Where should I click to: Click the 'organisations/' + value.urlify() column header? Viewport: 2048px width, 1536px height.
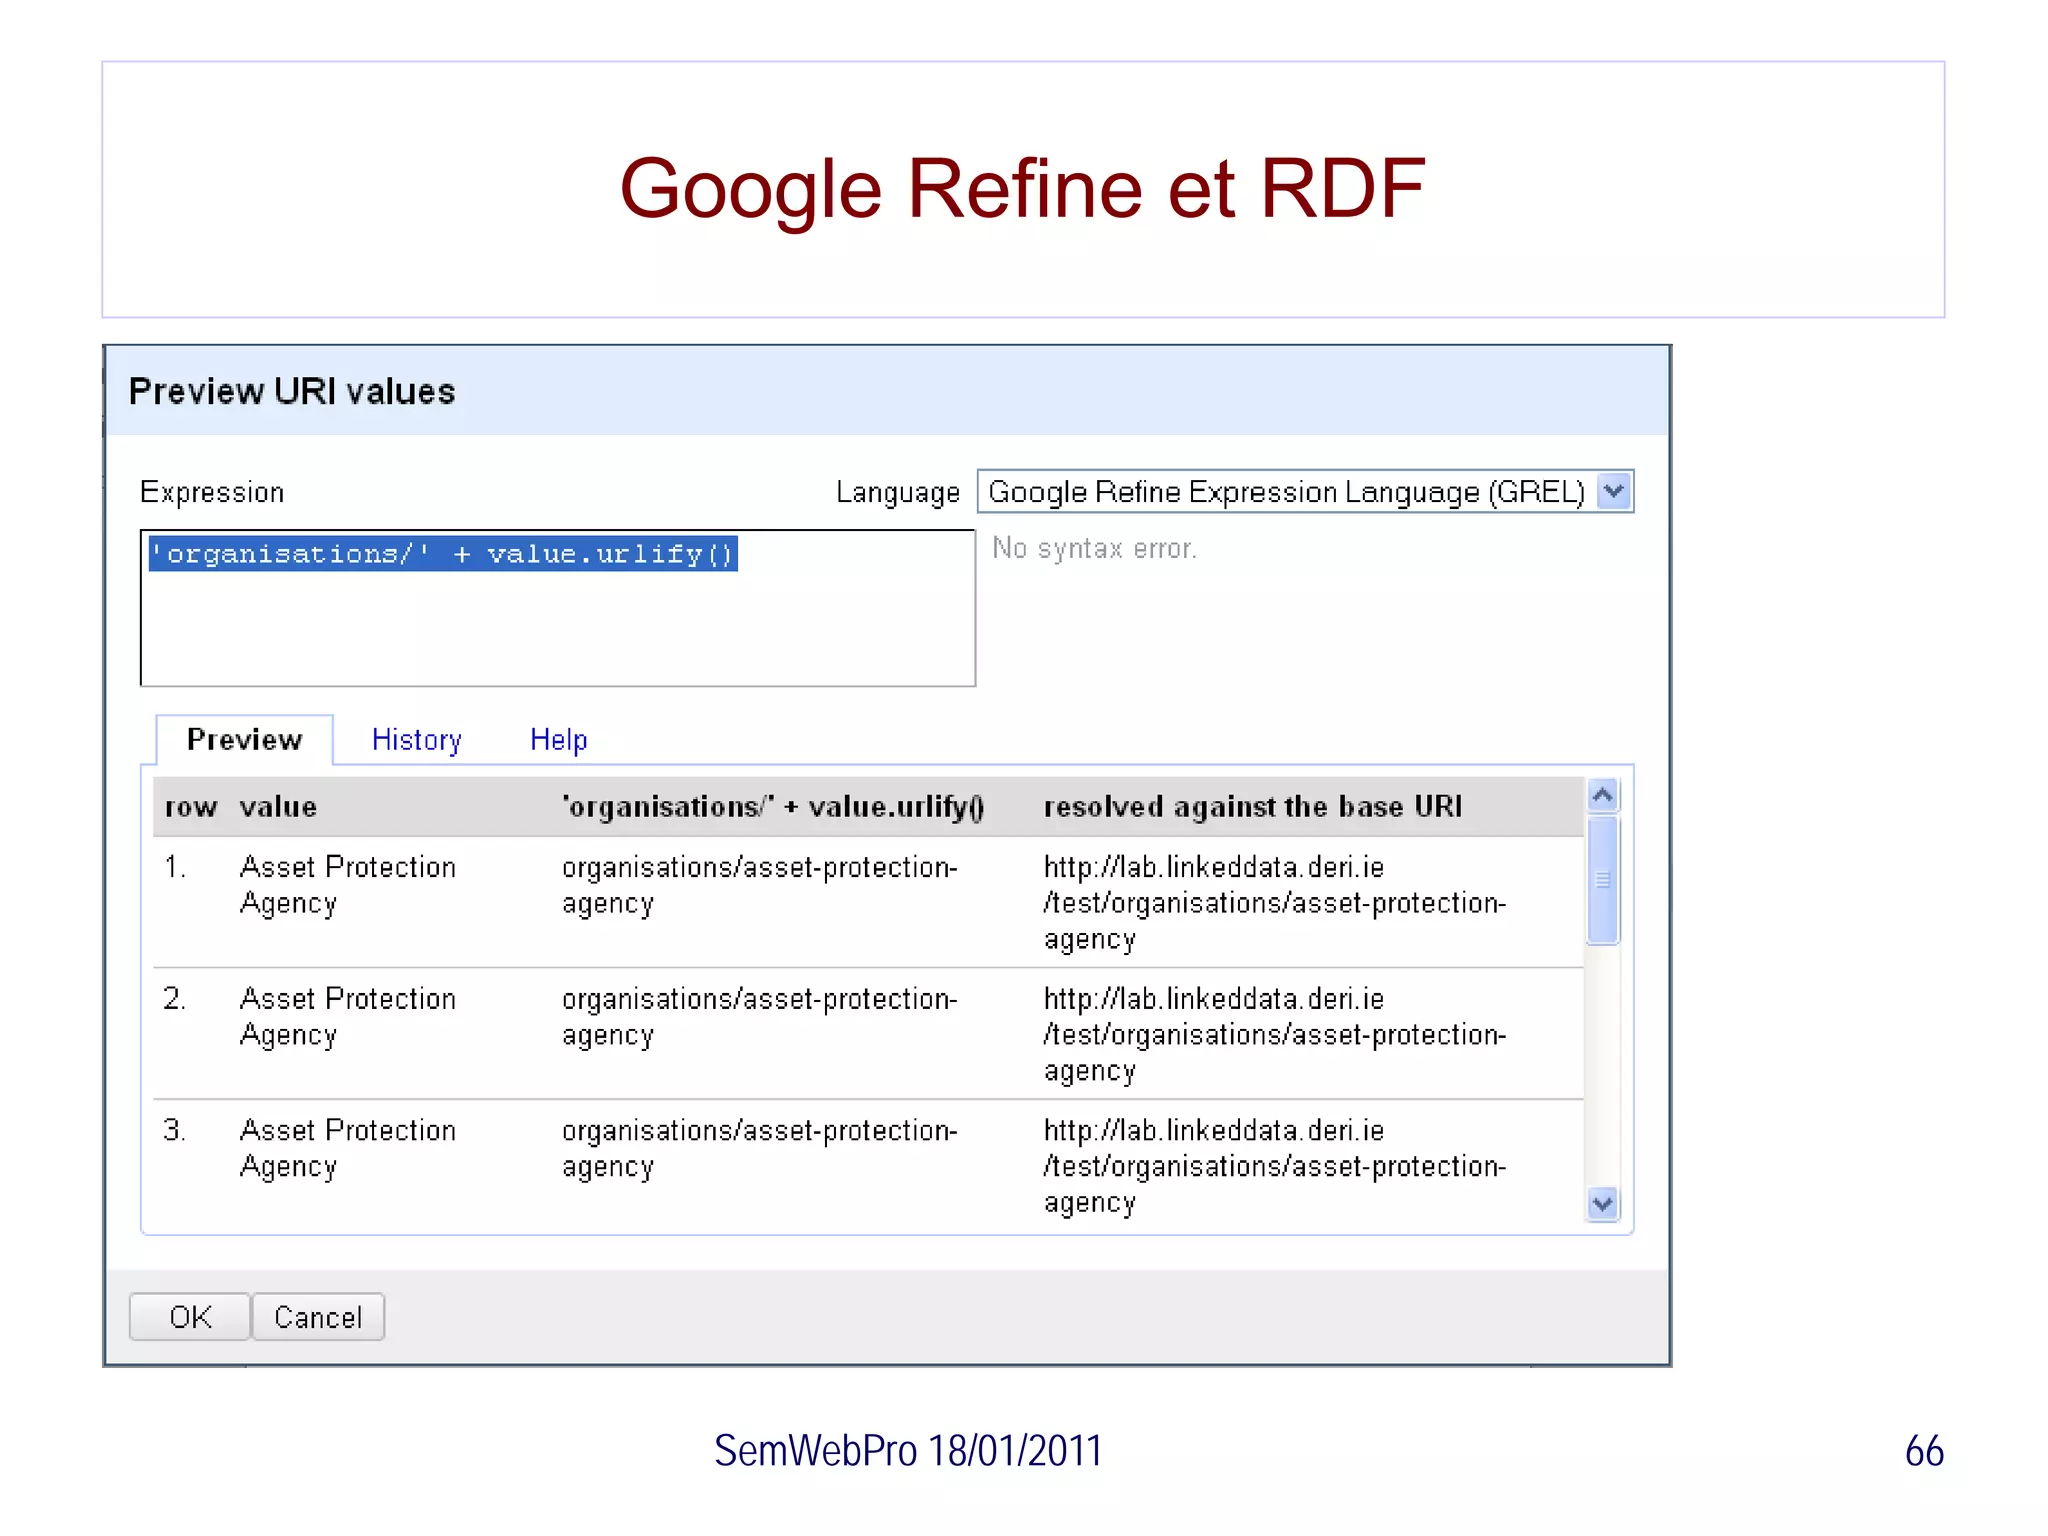[x=773, y=806]
